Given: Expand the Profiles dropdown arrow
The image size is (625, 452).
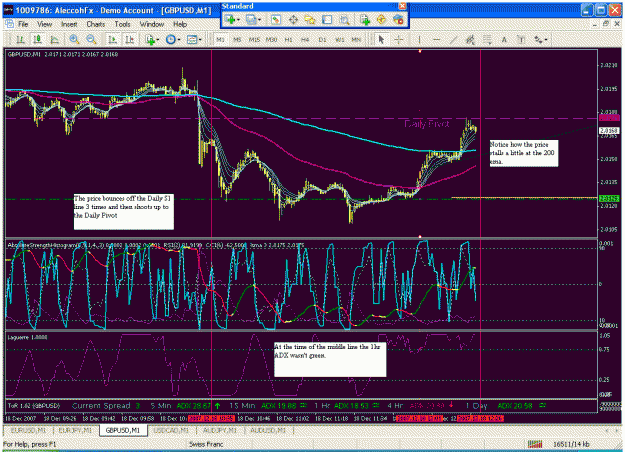Looking at the screenshot, I should (259, 20).
